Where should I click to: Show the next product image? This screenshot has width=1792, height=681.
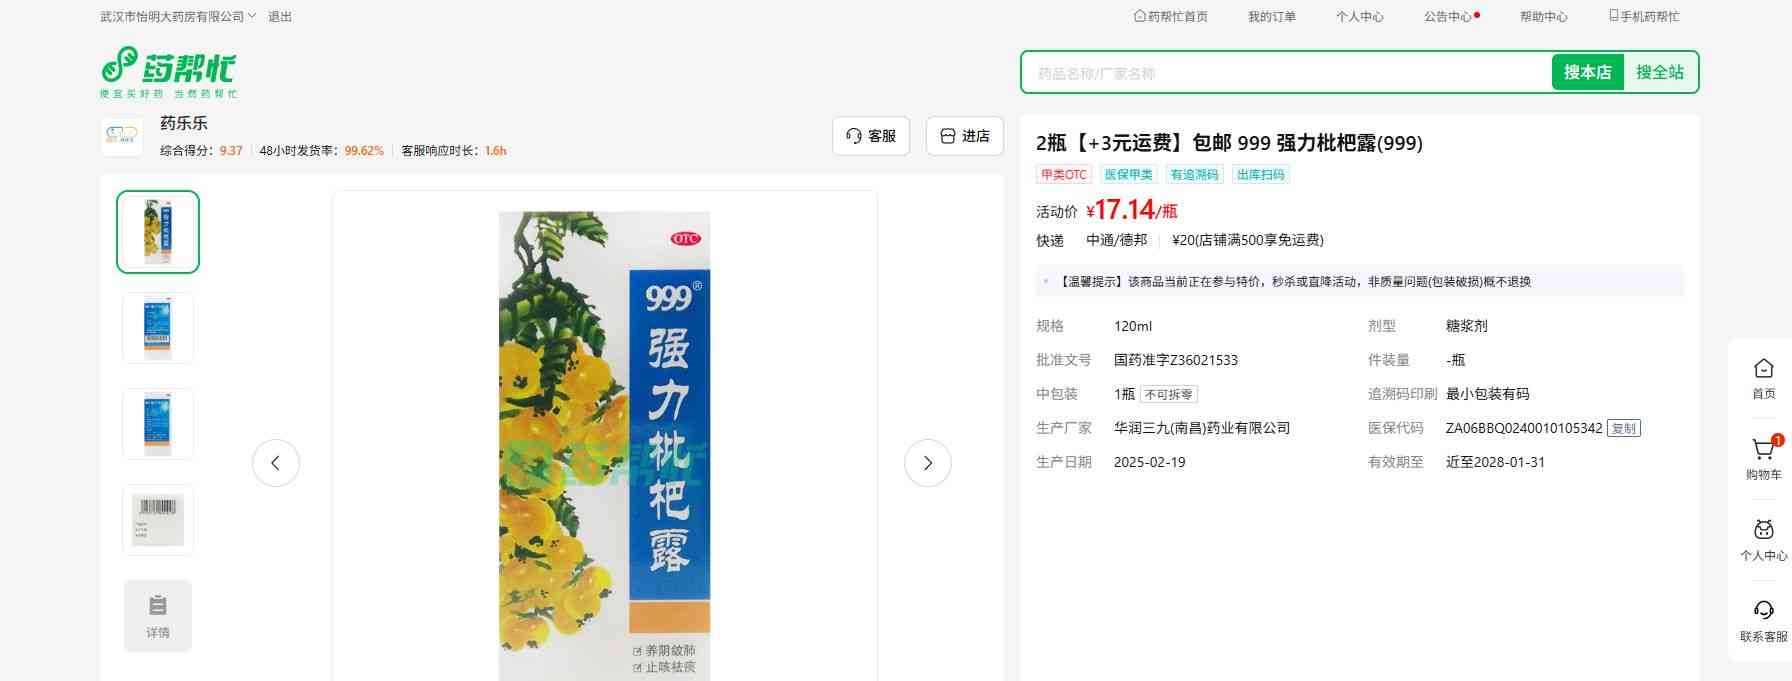click(x=928, y=463)
